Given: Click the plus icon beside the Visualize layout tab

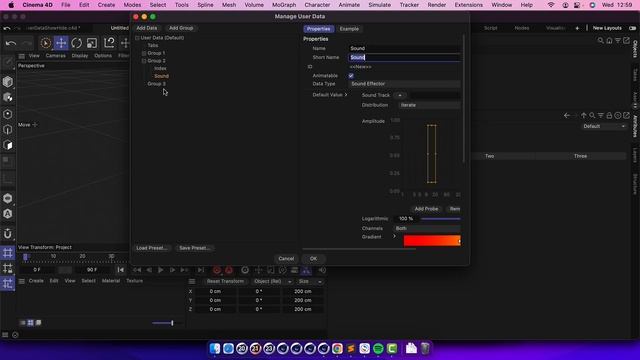Looking at the screenshot, I should tap(577, 28).
